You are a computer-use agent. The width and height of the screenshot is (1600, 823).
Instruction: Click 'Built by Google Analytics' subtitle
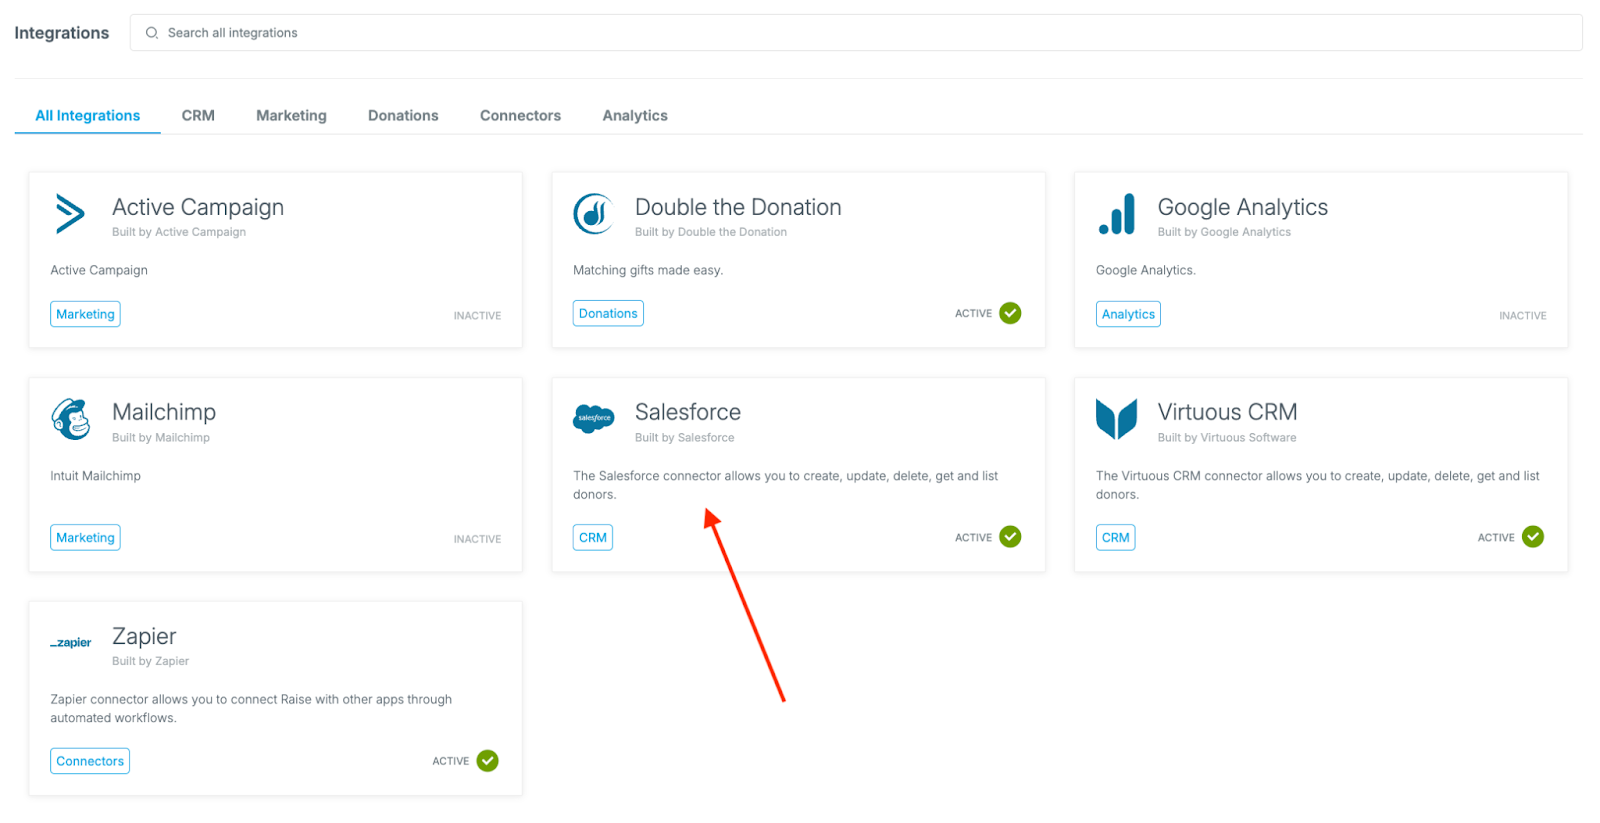click(1224, 232)
